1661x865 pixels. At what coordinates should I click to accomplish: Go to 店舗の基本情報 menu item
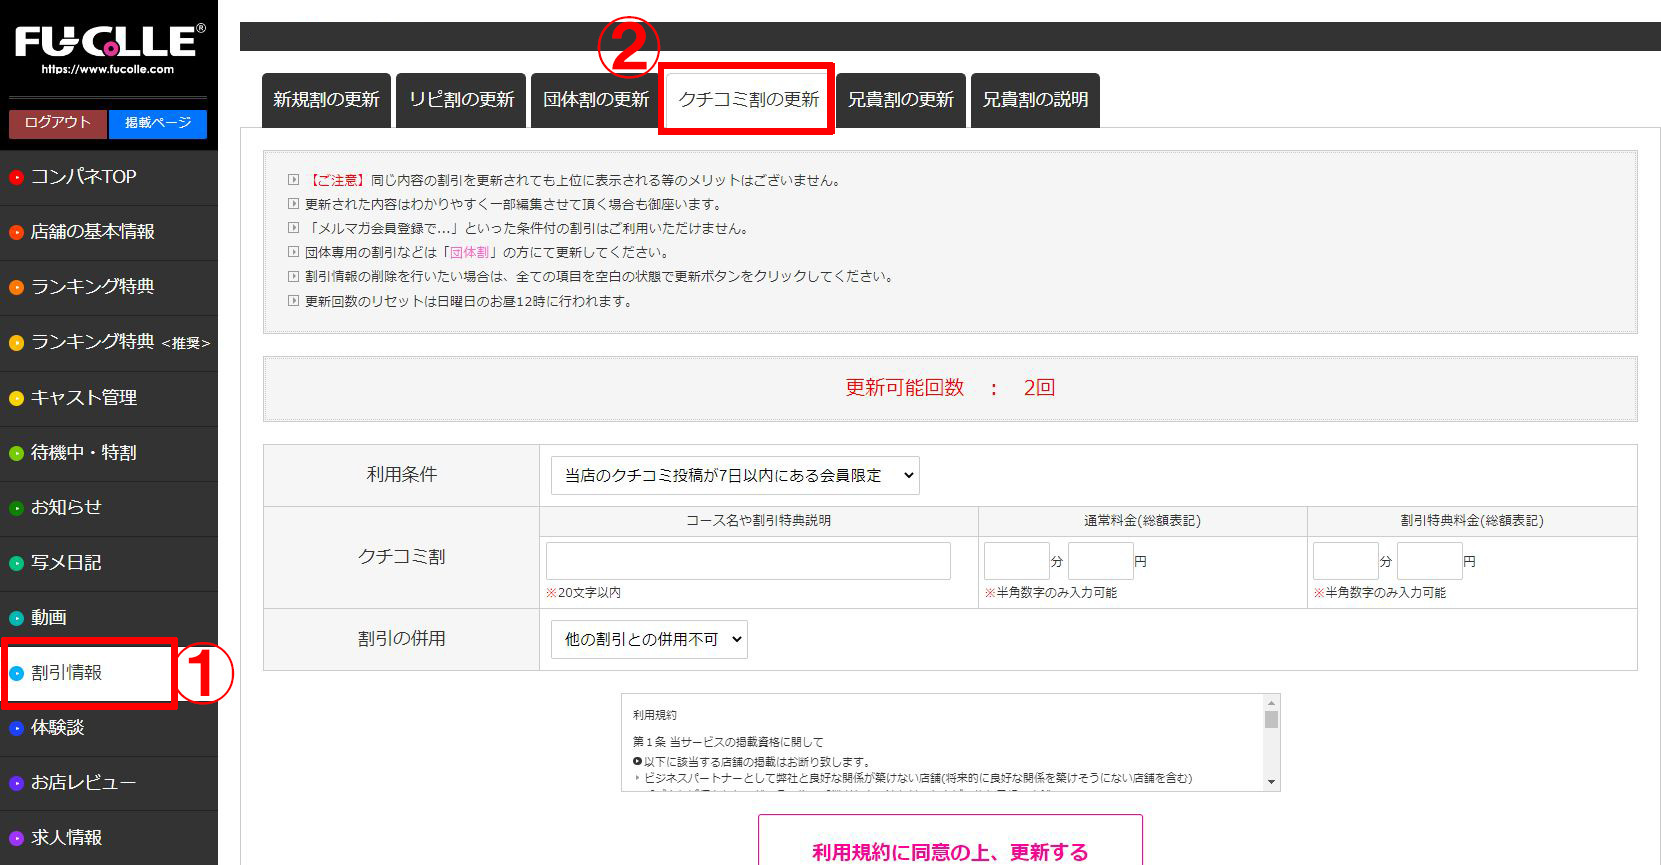coord(92,232)
